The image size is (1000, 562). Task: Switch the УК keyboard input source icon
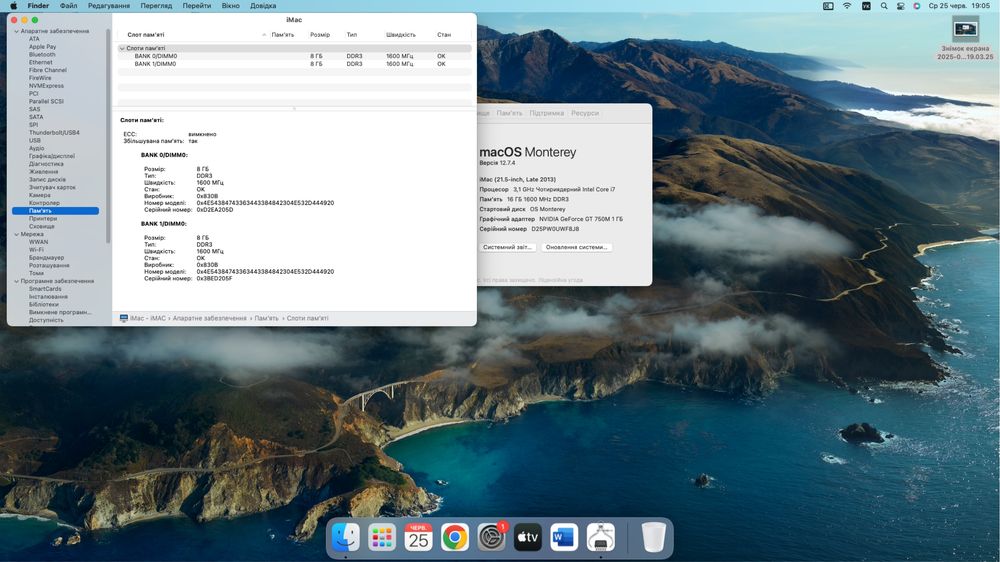866,6
